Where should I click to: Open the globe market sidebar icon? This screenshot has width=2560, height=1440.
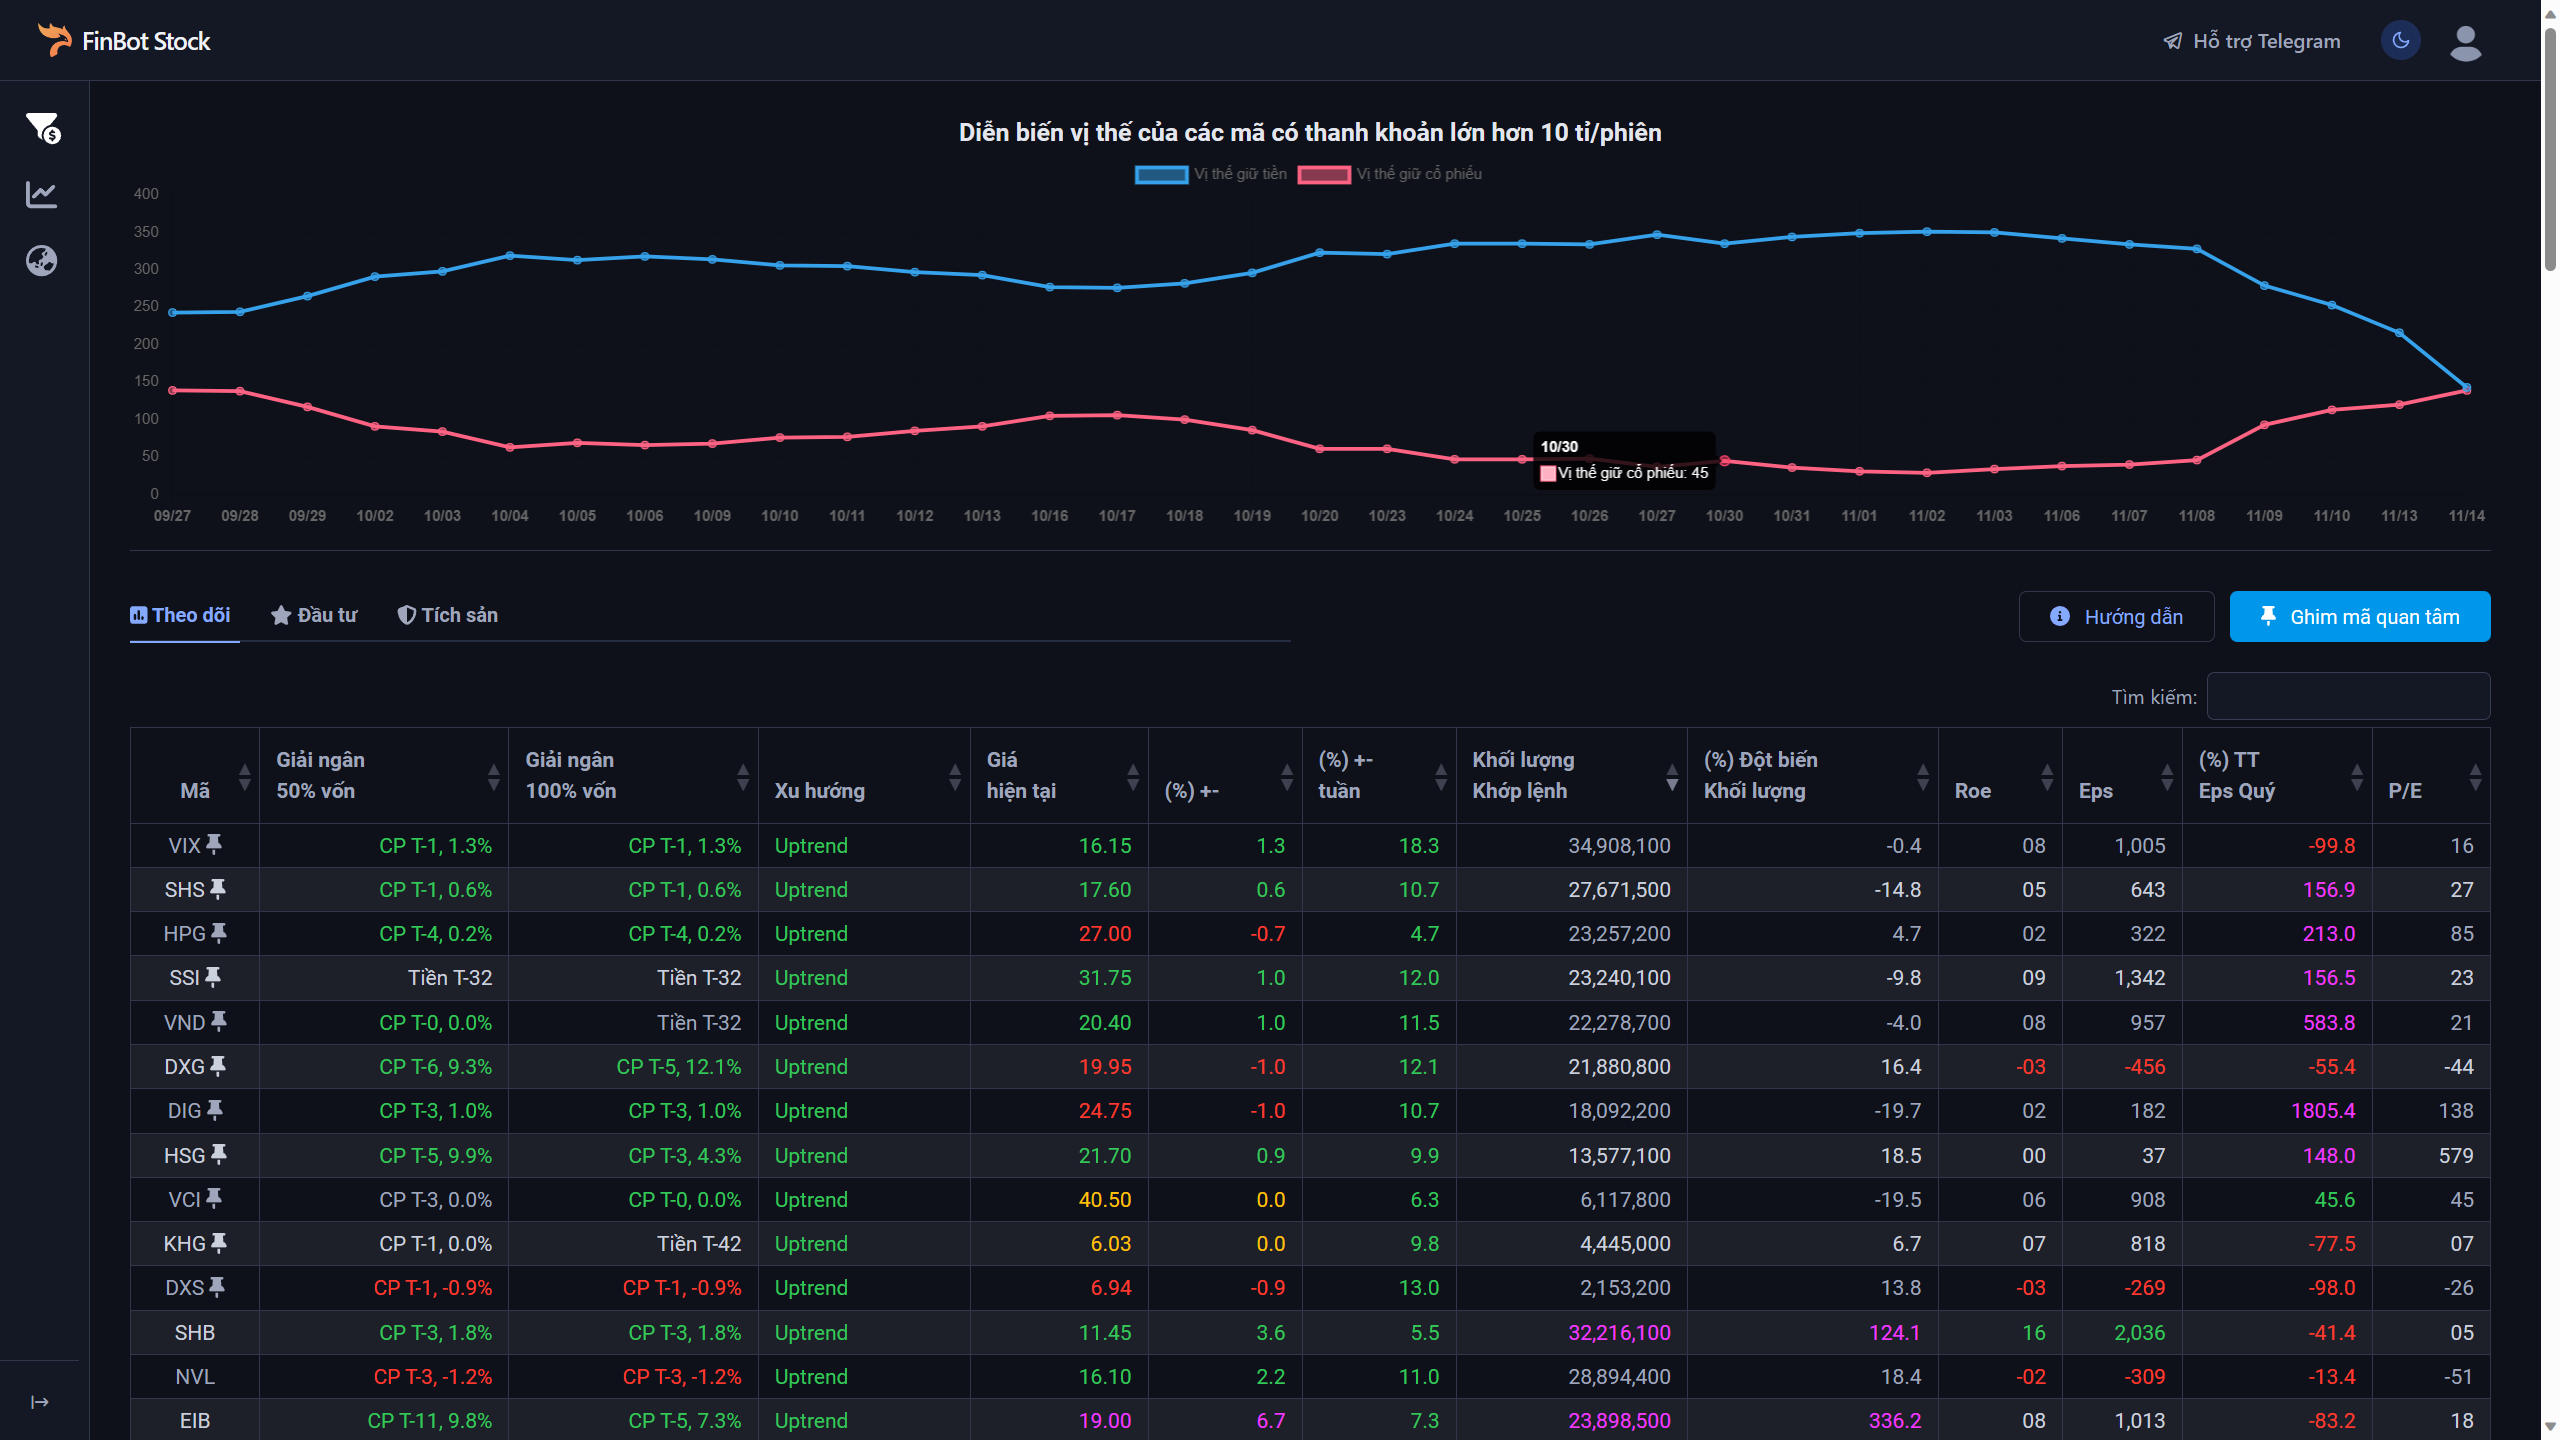[41, 261]
